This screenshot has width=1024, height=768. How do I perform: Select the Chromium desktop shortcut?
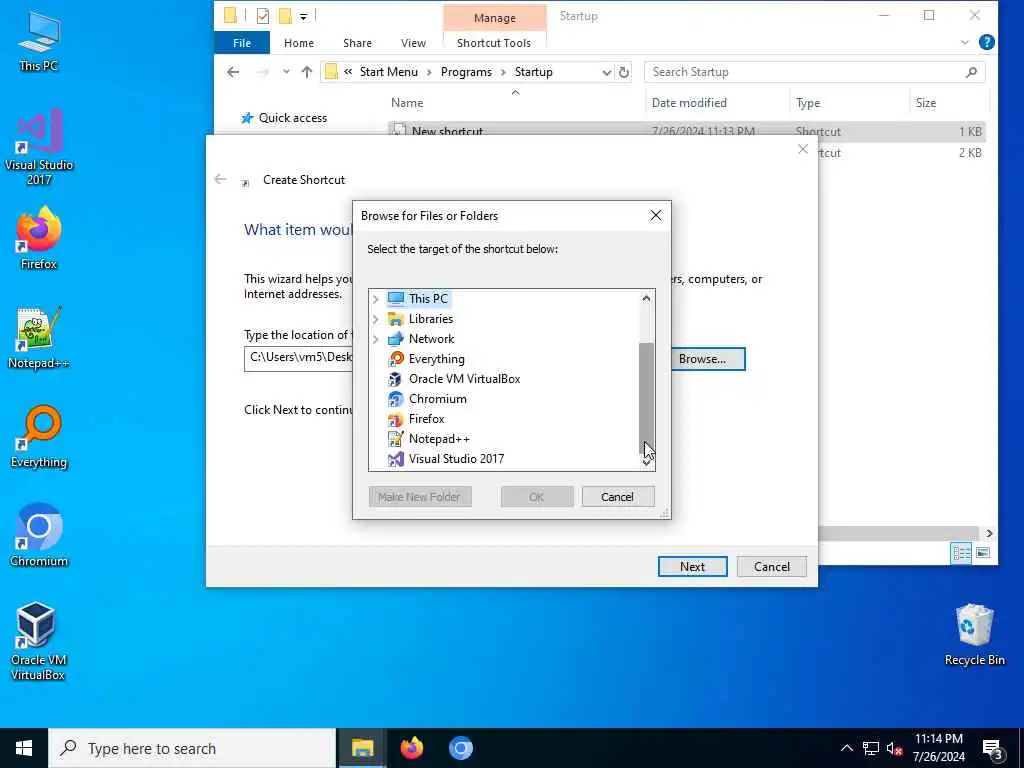tap(39, 536)
